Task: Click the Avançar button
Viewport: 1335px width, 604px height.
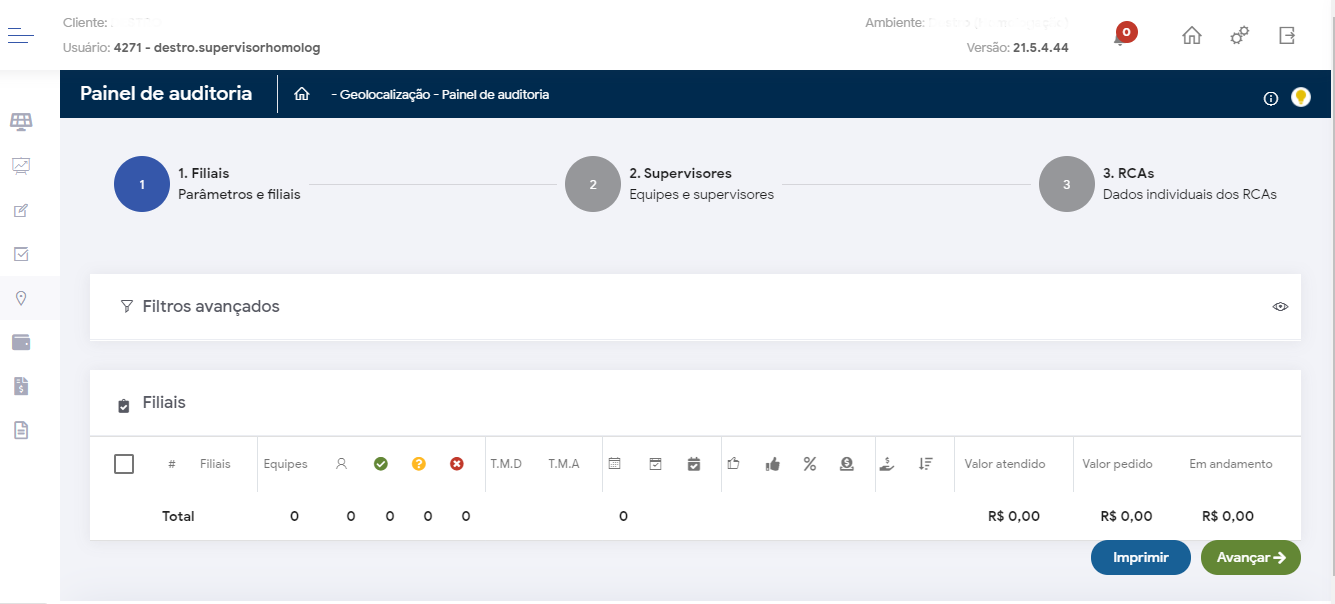Action: tap(1251, 558)
